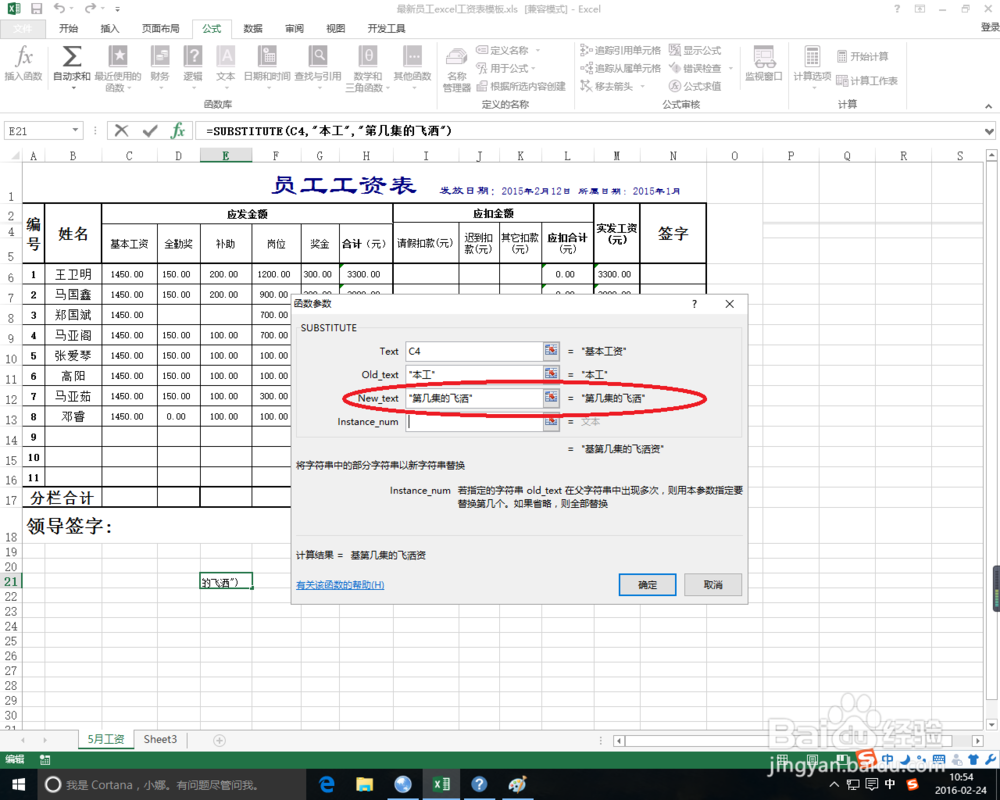This screenshot has width=1000, height=800.
Task: Click Calculate Now (开始计算)
Action: (x=862, y=57)
